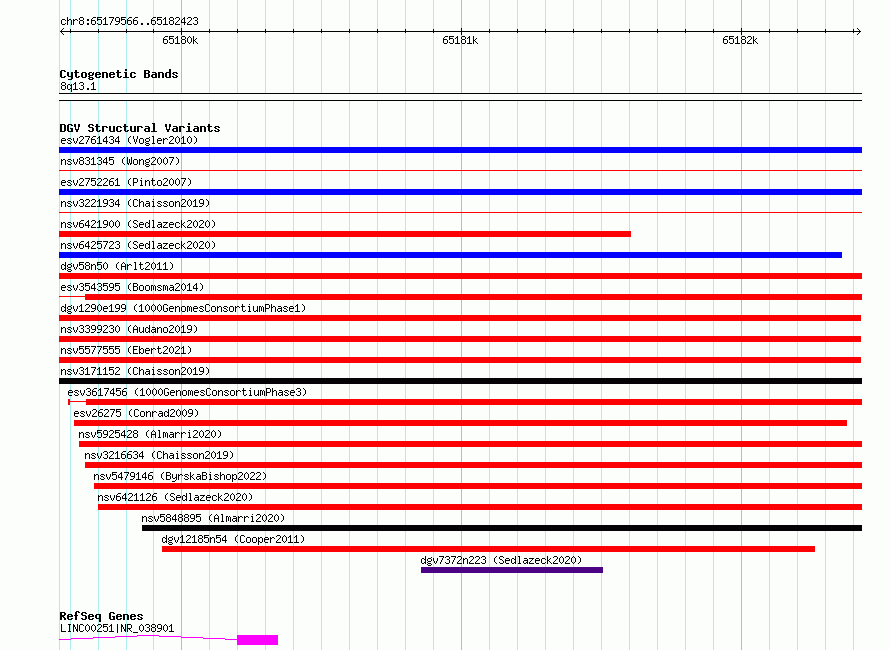Select the red bar under nsv6421126
Viewport: 890px width, 650px height.
480,507
